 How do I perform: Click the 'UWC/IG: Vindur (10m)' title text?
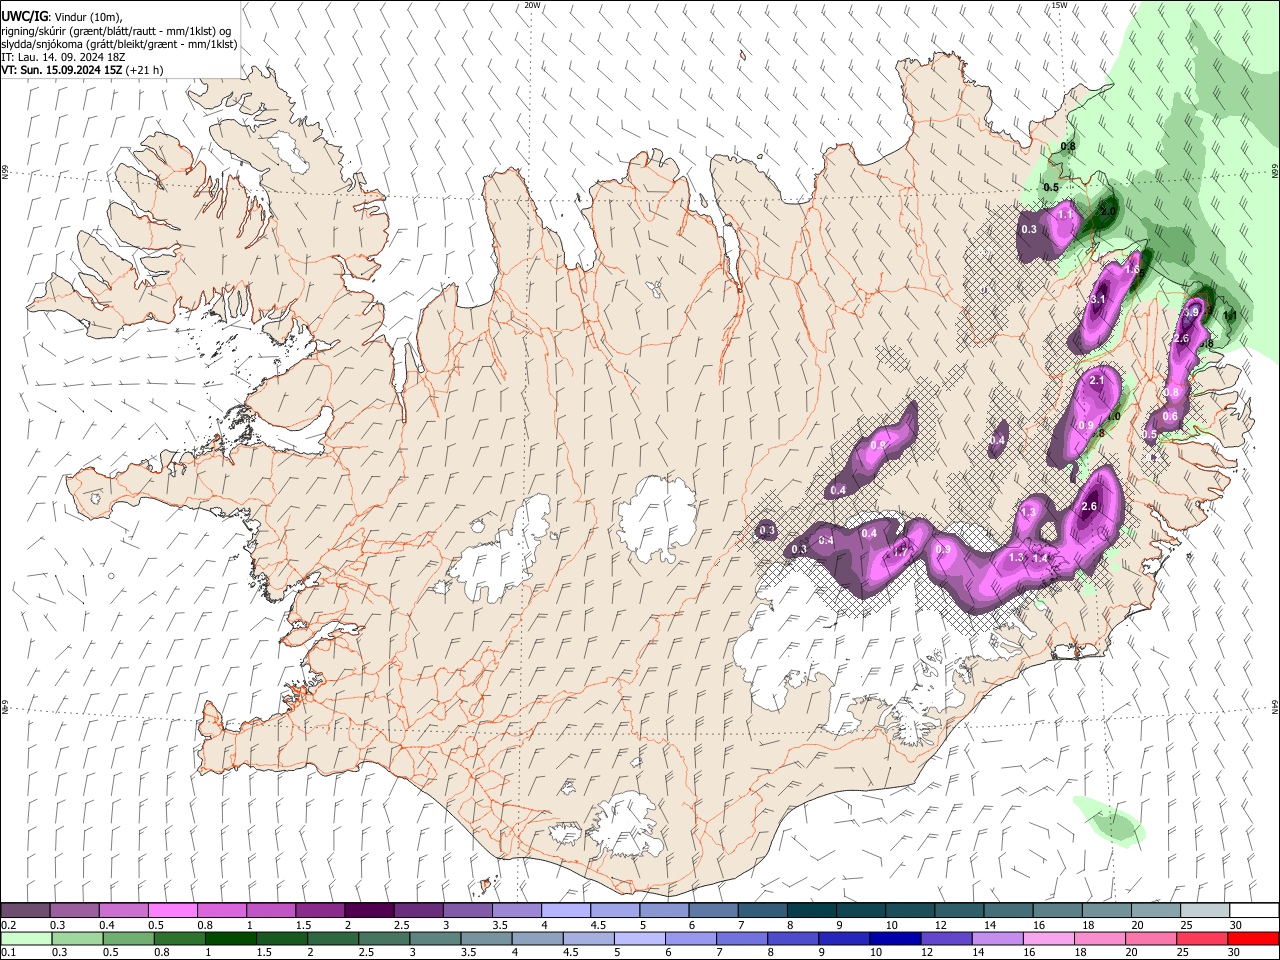click(x=62, y=18)
